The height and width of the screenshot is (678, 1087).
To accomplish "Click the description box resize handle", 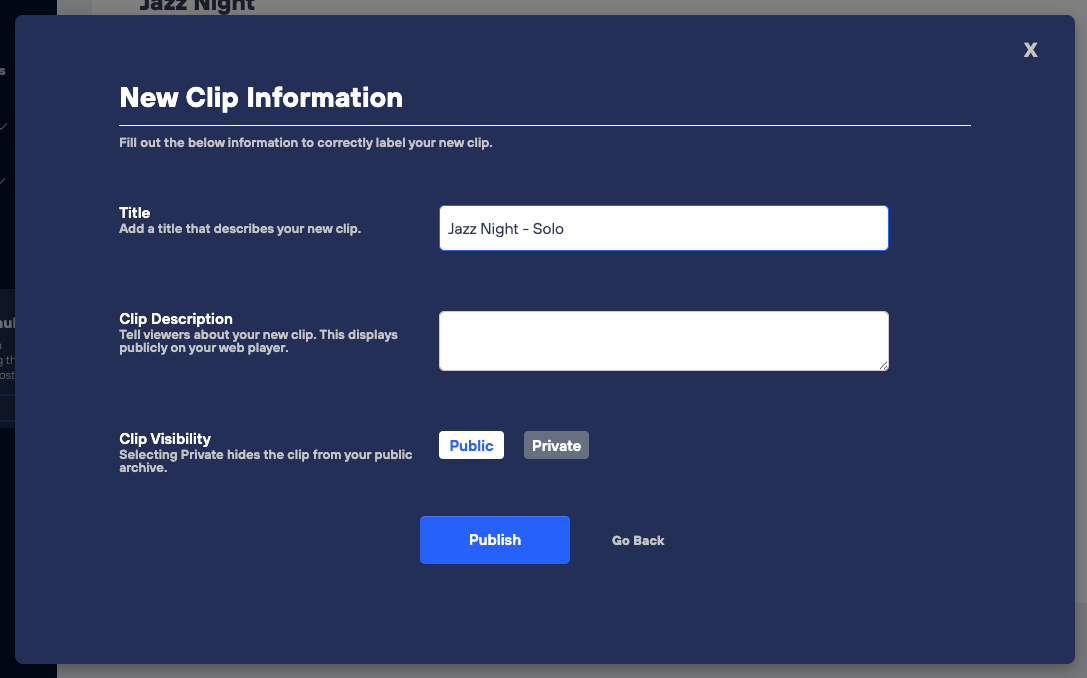I will [x=884, y=367].
